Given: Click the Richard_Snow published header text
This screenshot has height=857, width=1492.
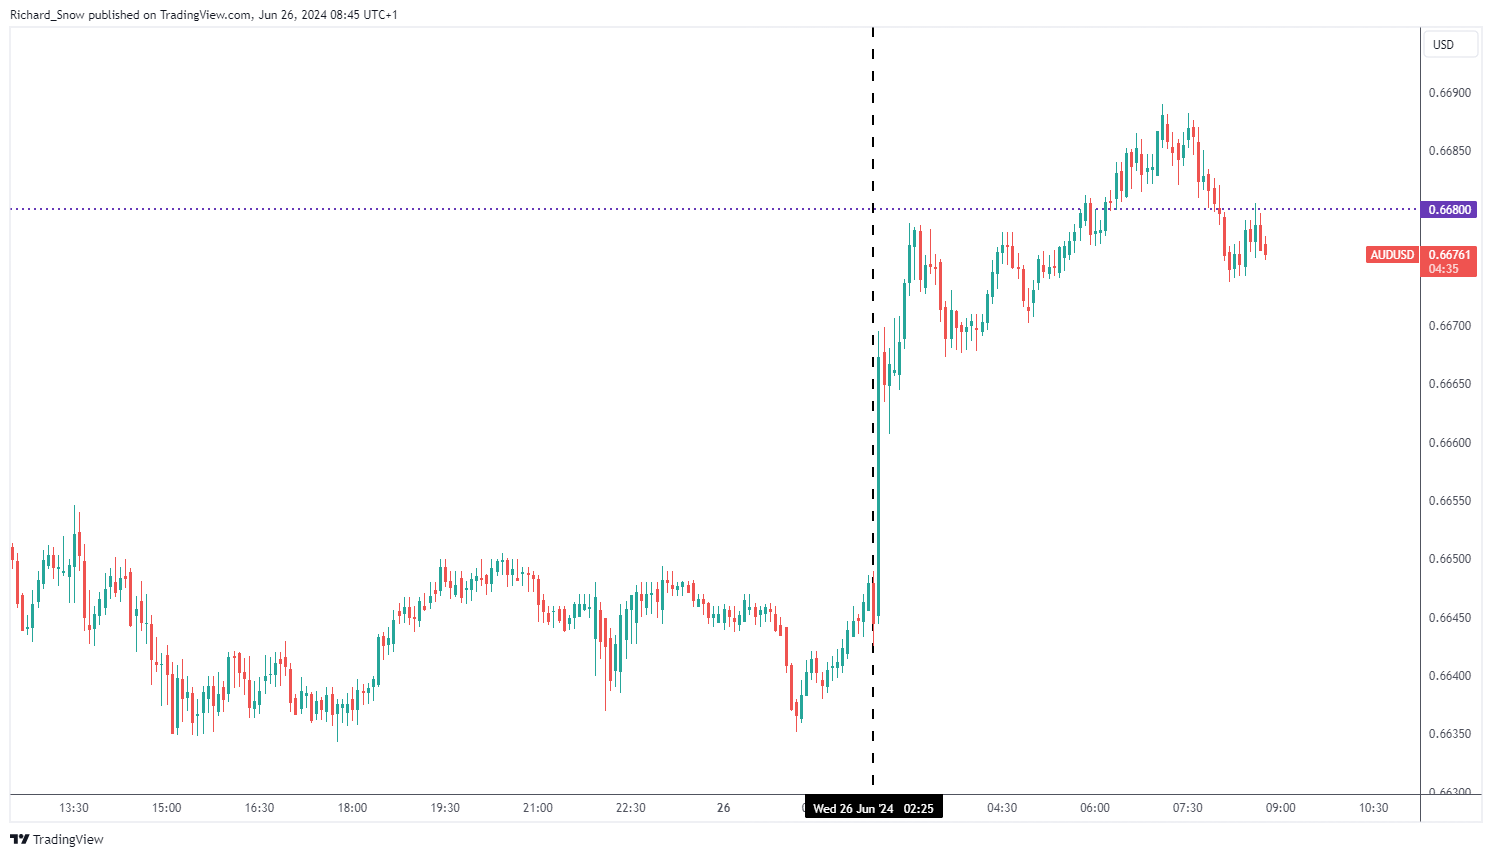Looking at the screenshot, I should coord(203,15).
